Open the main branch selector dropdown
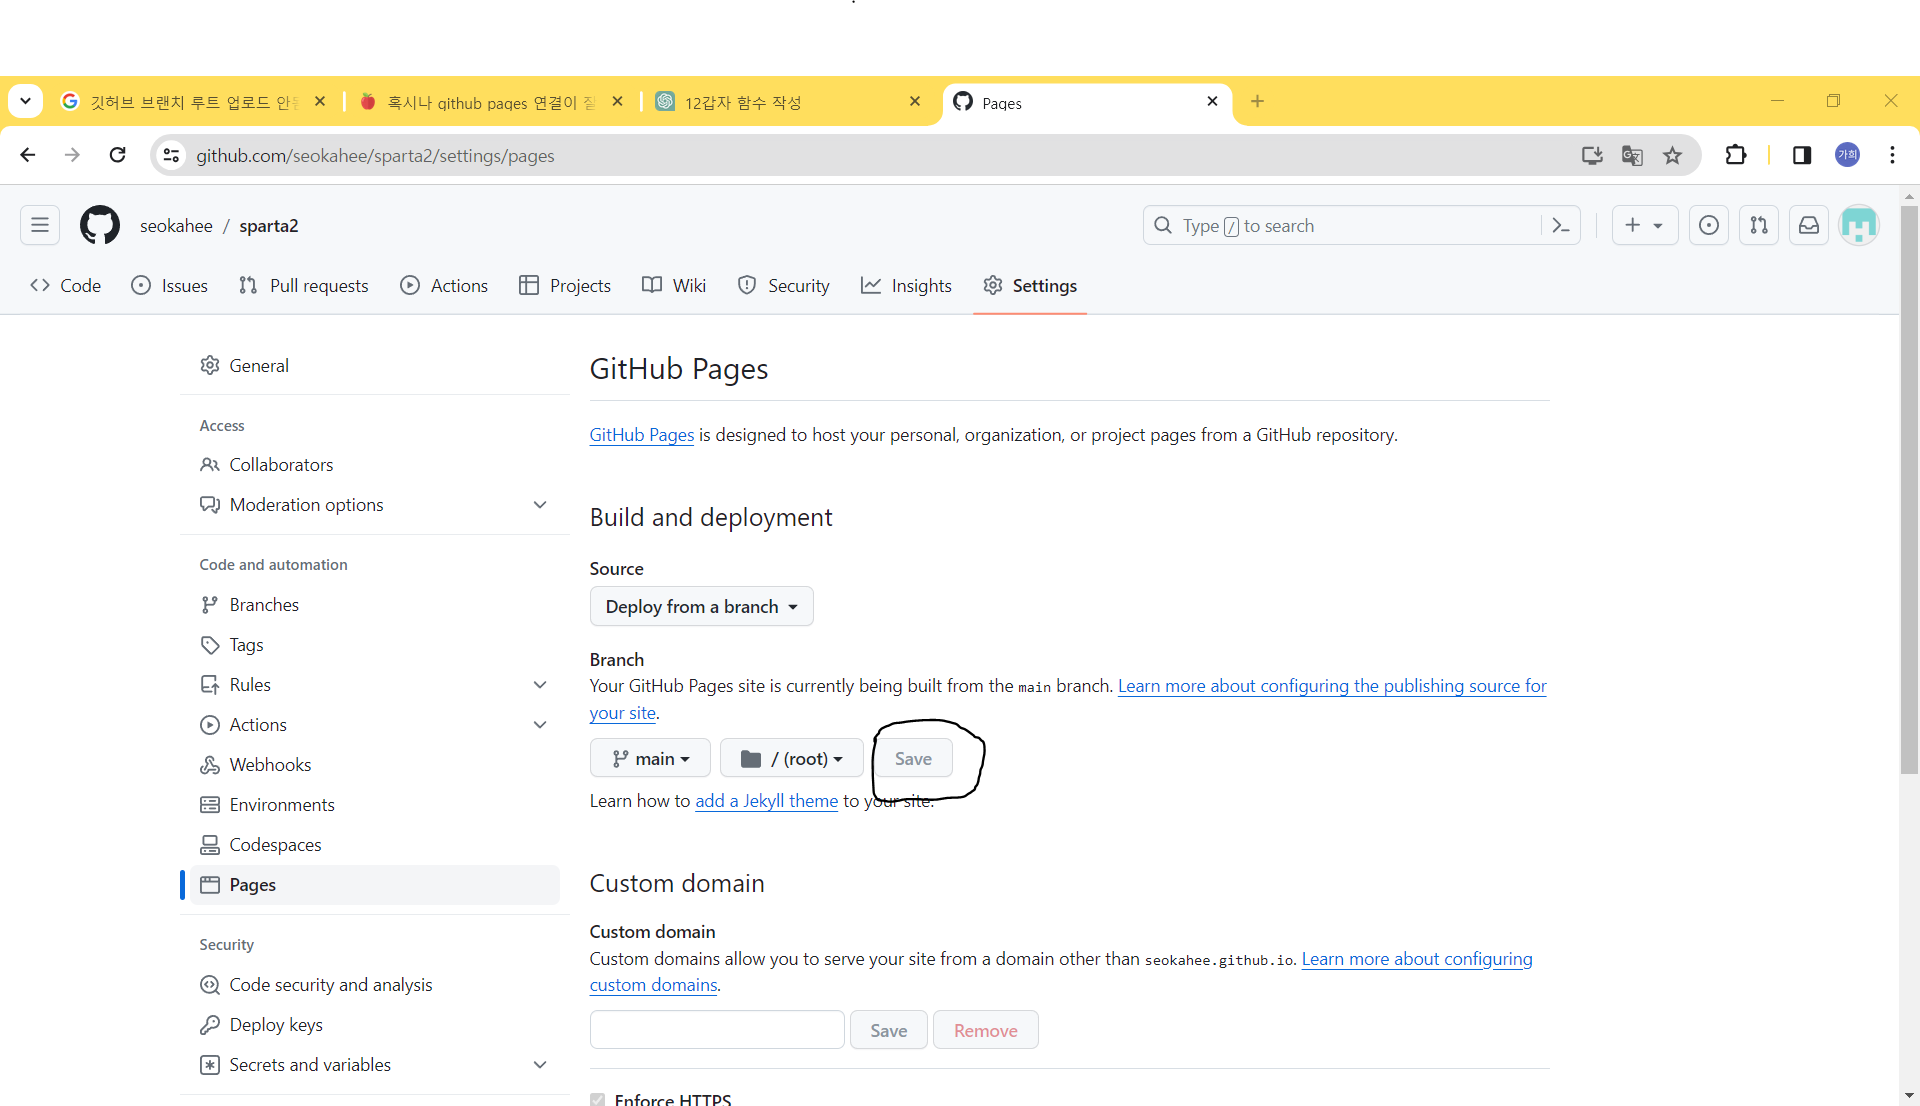Viewport: 1920px width, 1106px height. 650,759
